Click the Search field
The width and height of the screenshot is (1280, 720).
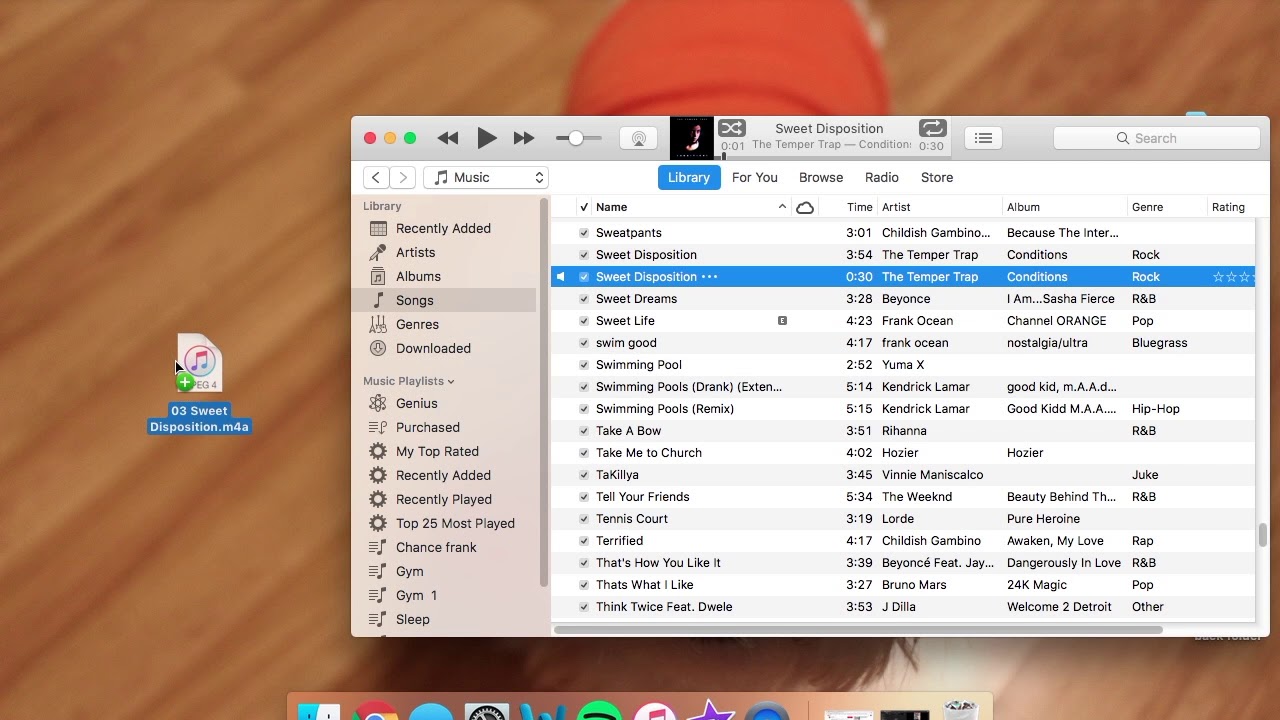pos(1157,138)
